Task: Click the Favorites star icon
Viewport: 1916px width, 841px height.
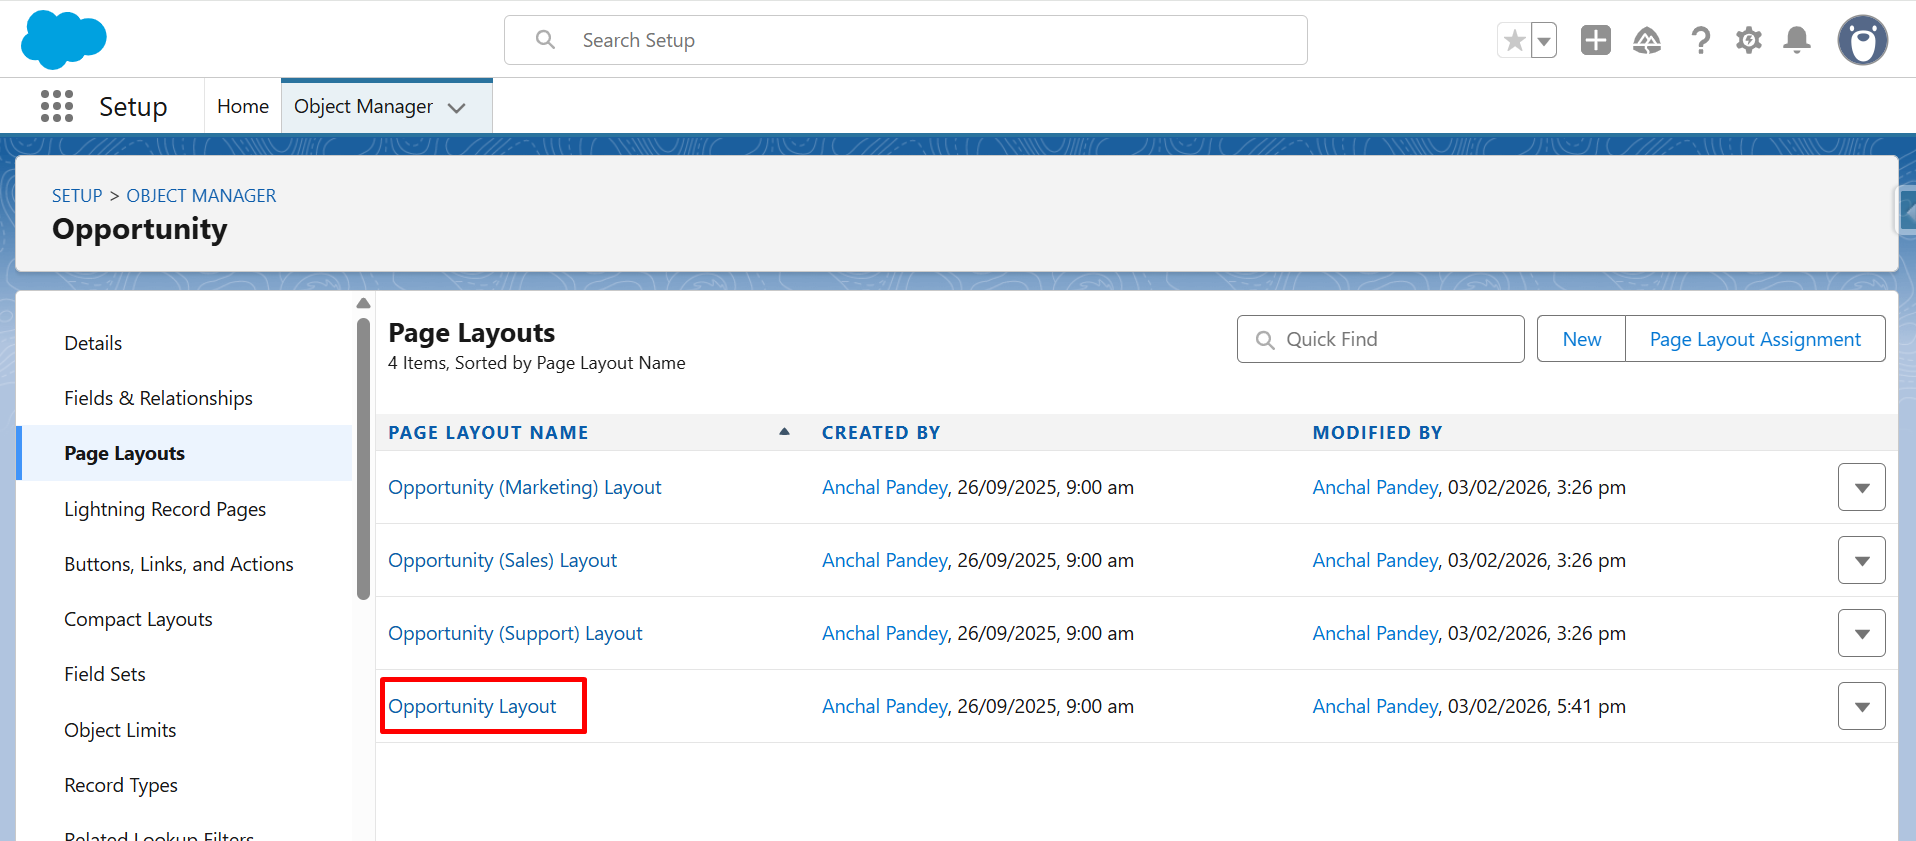Action: 1514,41
